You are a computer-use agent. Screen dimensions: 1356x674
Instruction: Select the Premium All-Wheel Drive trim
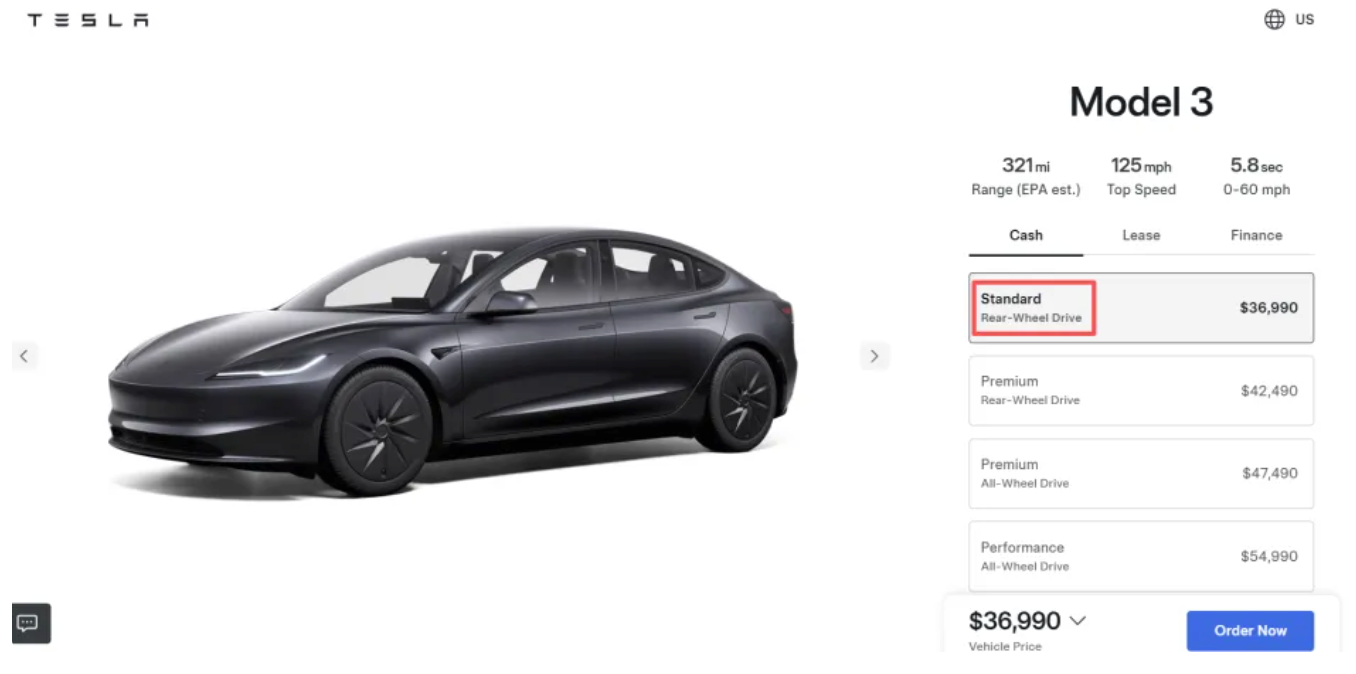point(1140,473)
